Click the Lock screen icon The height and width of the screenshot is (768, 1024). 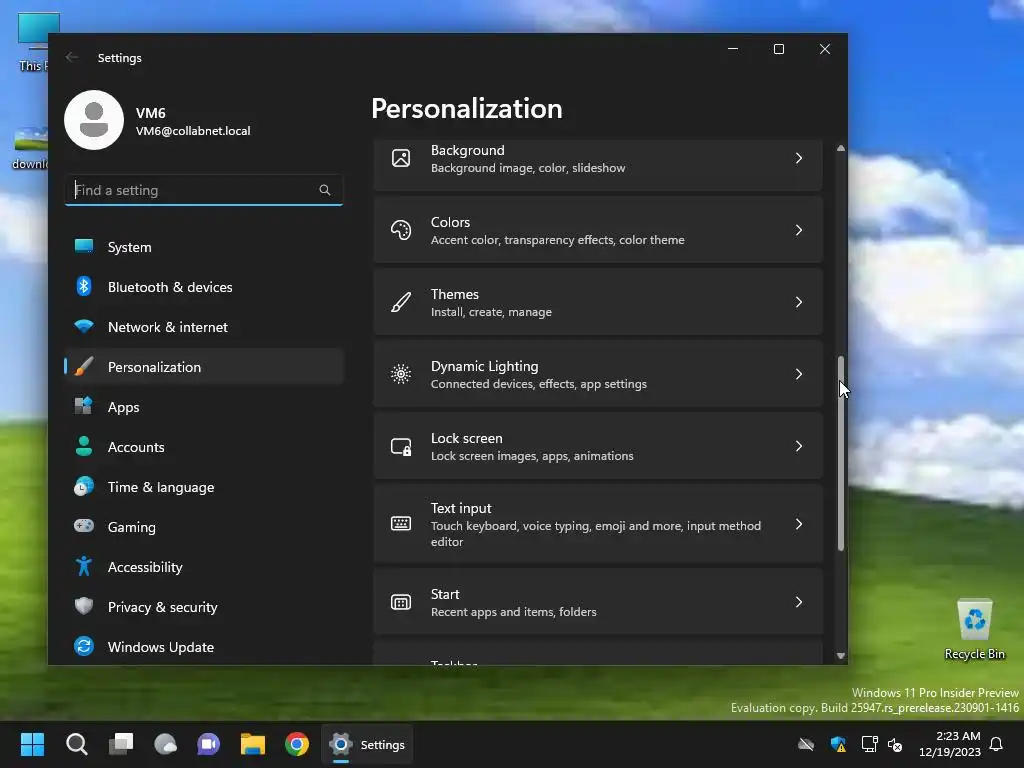click(401, 446)
